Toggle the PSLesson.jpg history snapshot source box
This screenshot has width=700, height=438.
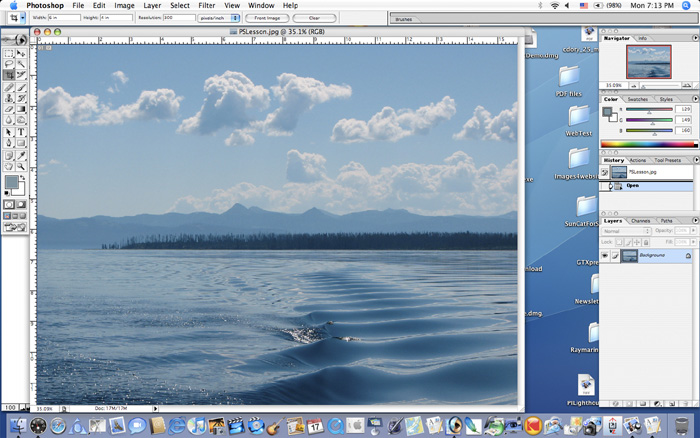pos(606,173)
